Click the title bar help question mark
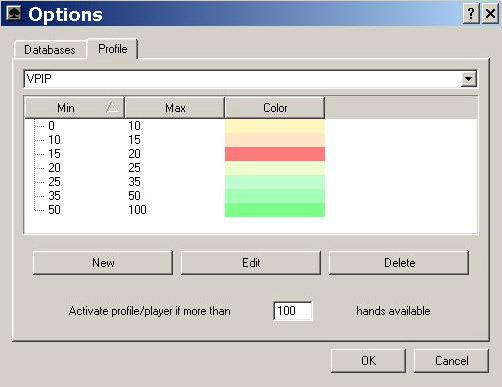The height and width of the screenshot is (387, 502). [471, 14]
